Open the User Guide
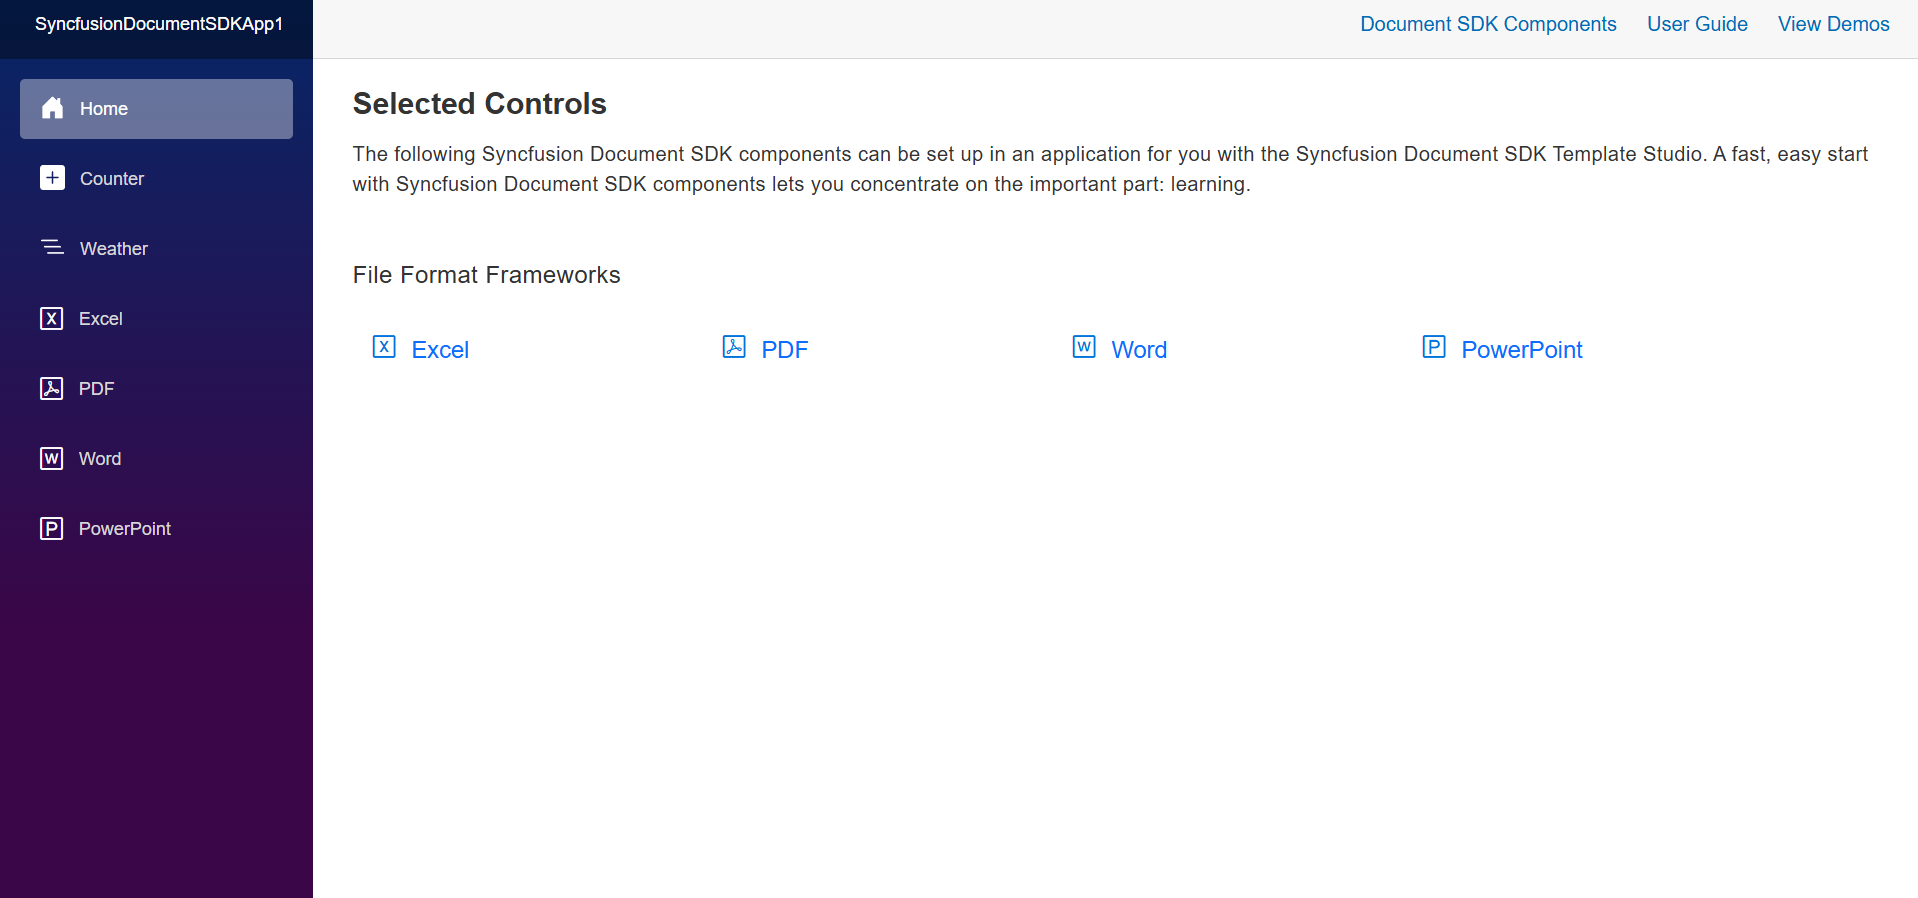The width and height of the screenshot is (1918, 898). coord(1697,23)
